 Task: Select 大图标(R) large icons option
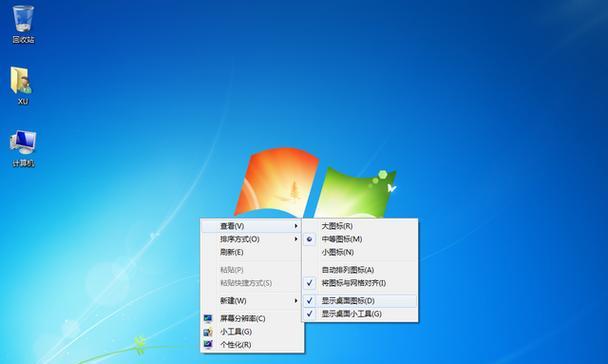(360, 226)
